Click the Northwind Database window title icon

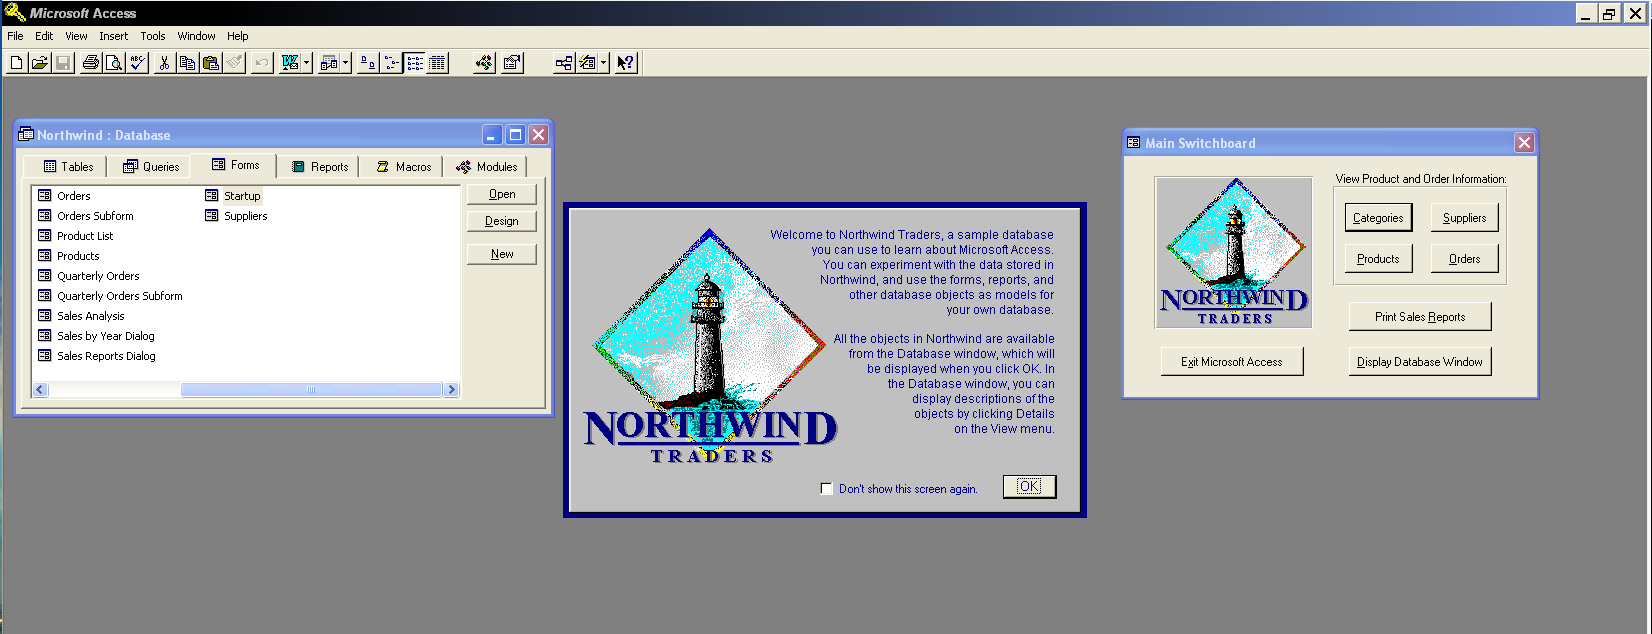[26, 135]
